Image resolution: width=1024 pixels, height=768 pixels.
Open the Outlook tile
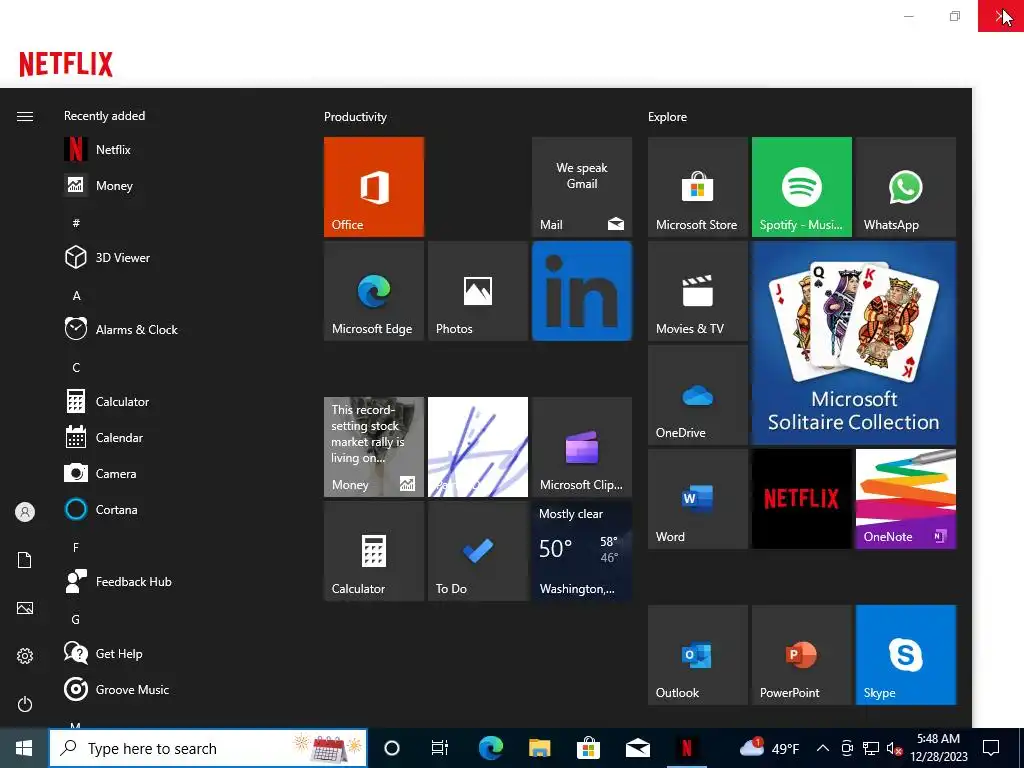(697, 654)
